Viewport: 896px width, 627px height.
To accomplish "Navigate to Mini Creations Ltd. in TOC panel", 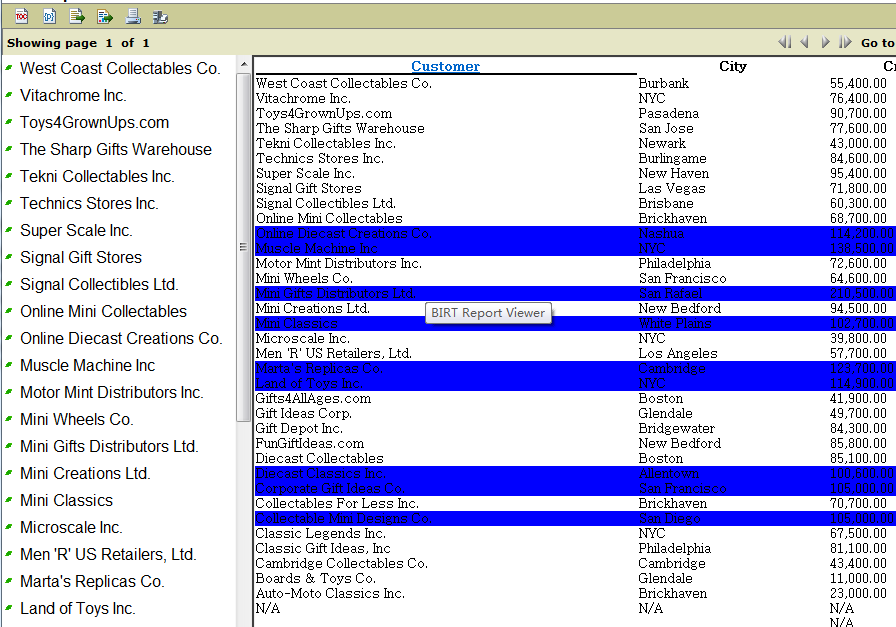I will 85,473.
